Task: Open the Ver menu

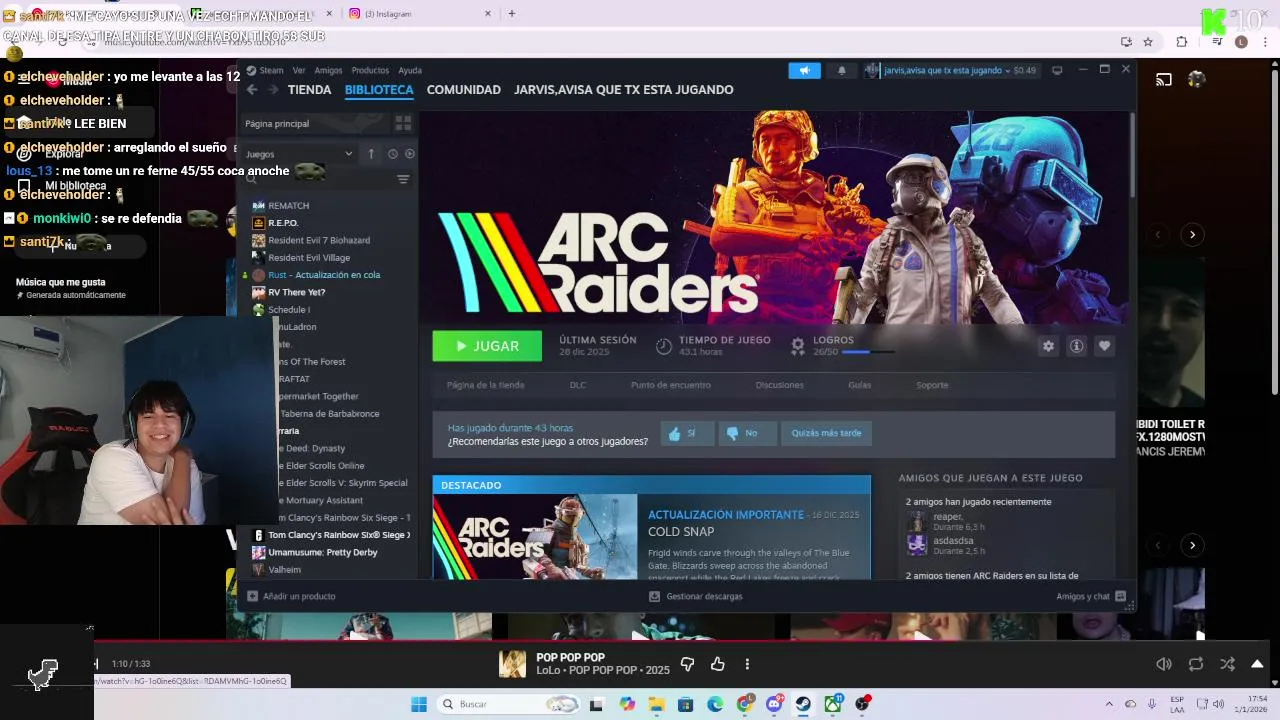Action: point(299,70)
